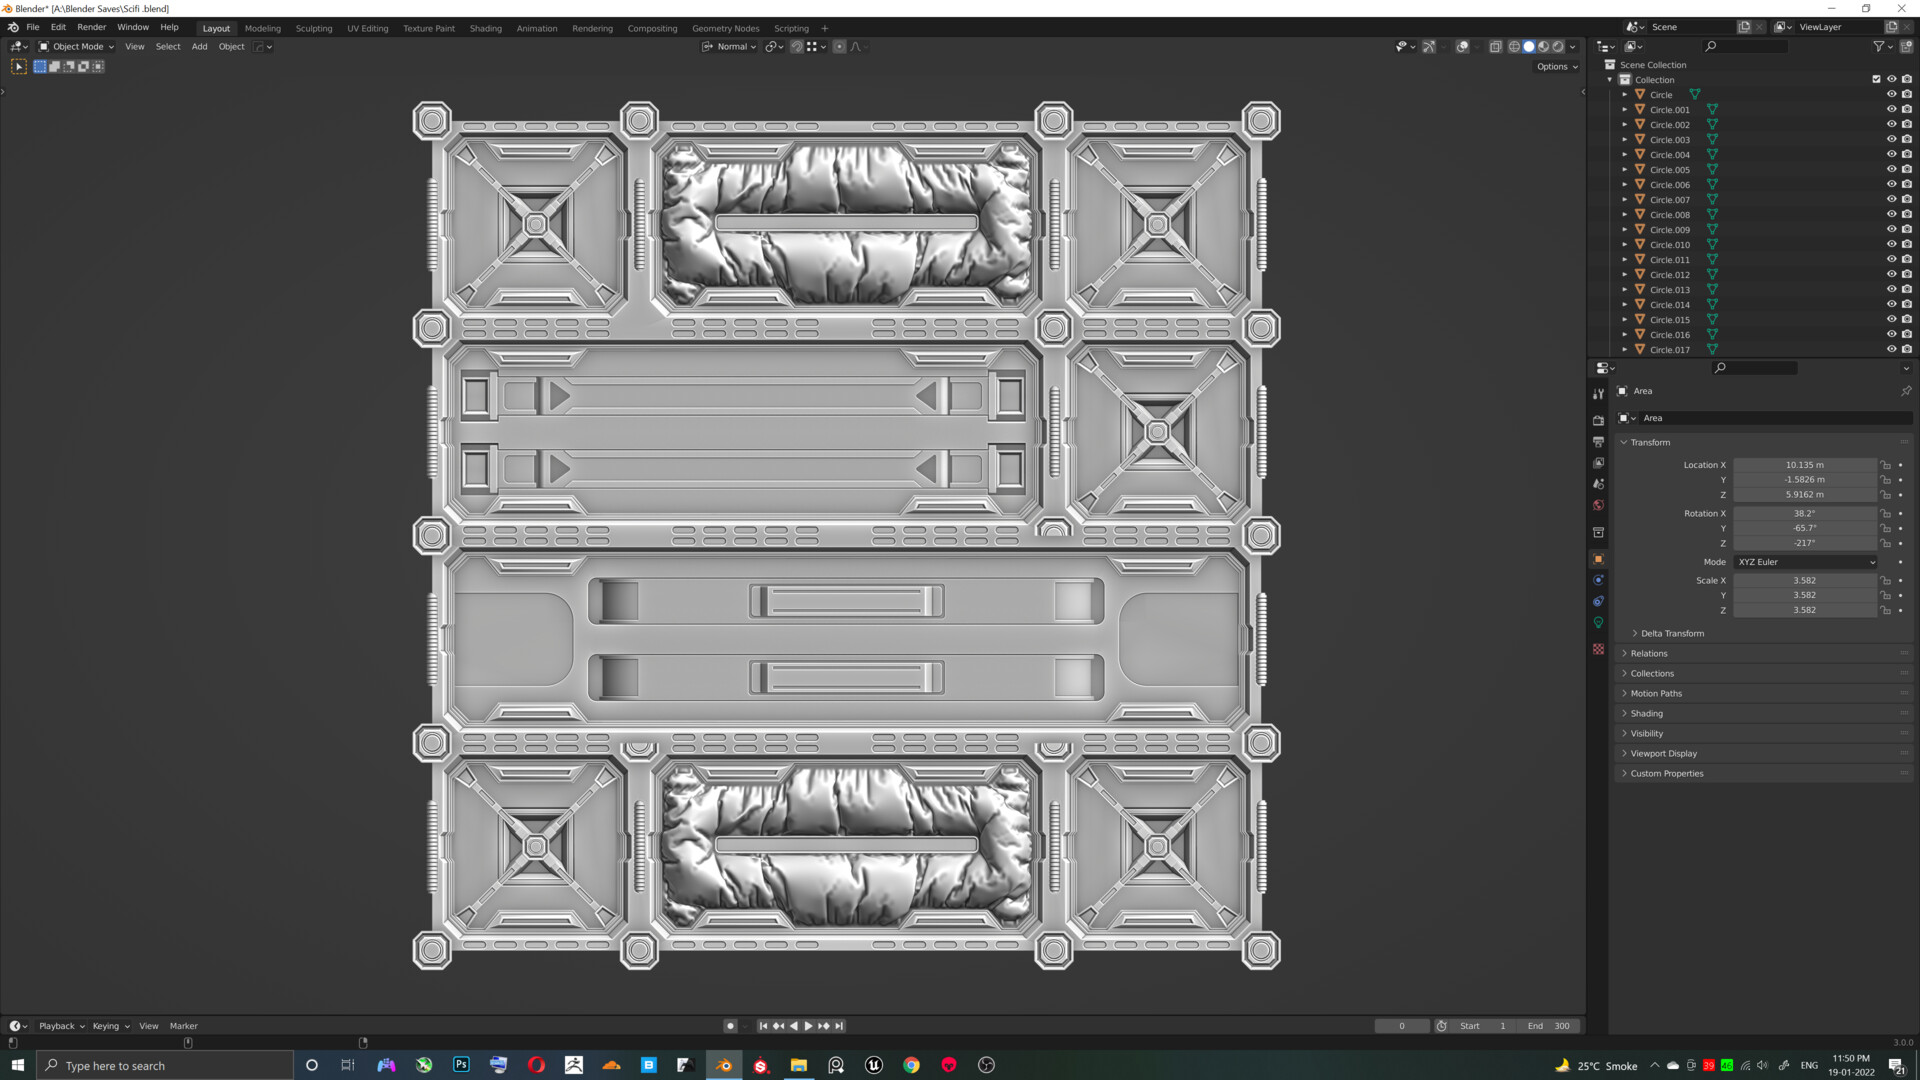The height and width of the screenshot is (1080, 1920).
Task: Switch to the Shading workspace tab
Action: pos(486,28)
